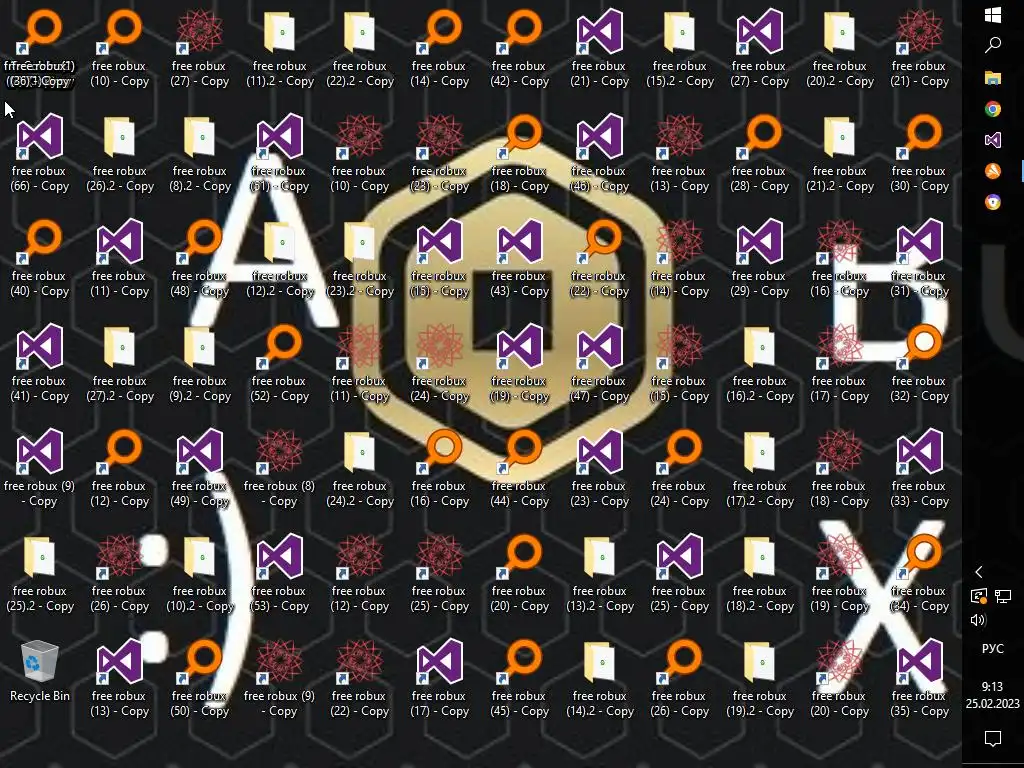
Task: Launch Google Chrome from the taskbar
Action: (993, 109)
